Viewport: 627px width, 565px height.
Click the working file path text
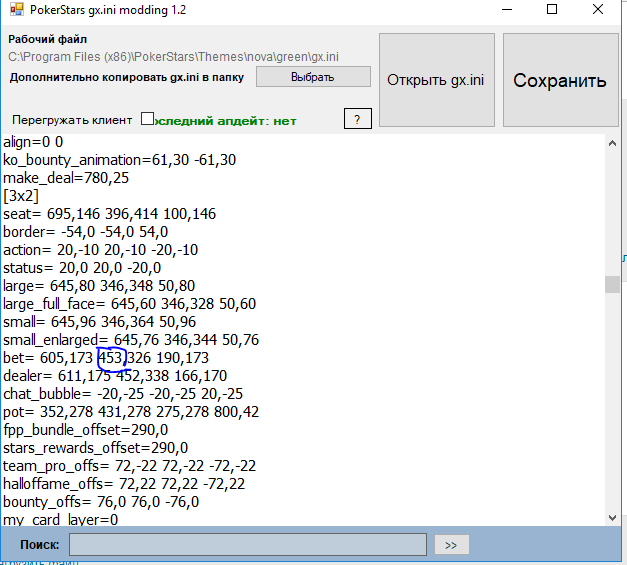pos(174,57)
